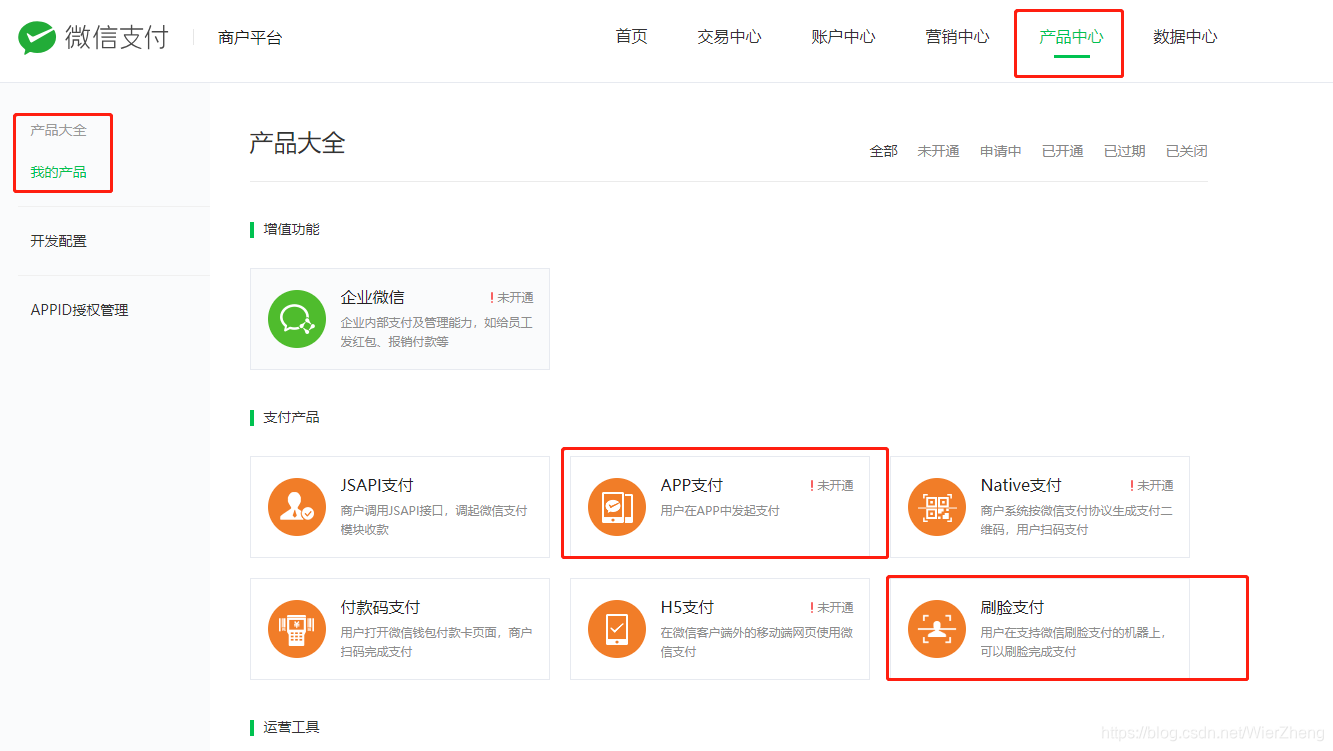Viewport: 1333px width, 751px height.
Task: Select 产品大全 in the sidebar
Action: click(58, 130)
